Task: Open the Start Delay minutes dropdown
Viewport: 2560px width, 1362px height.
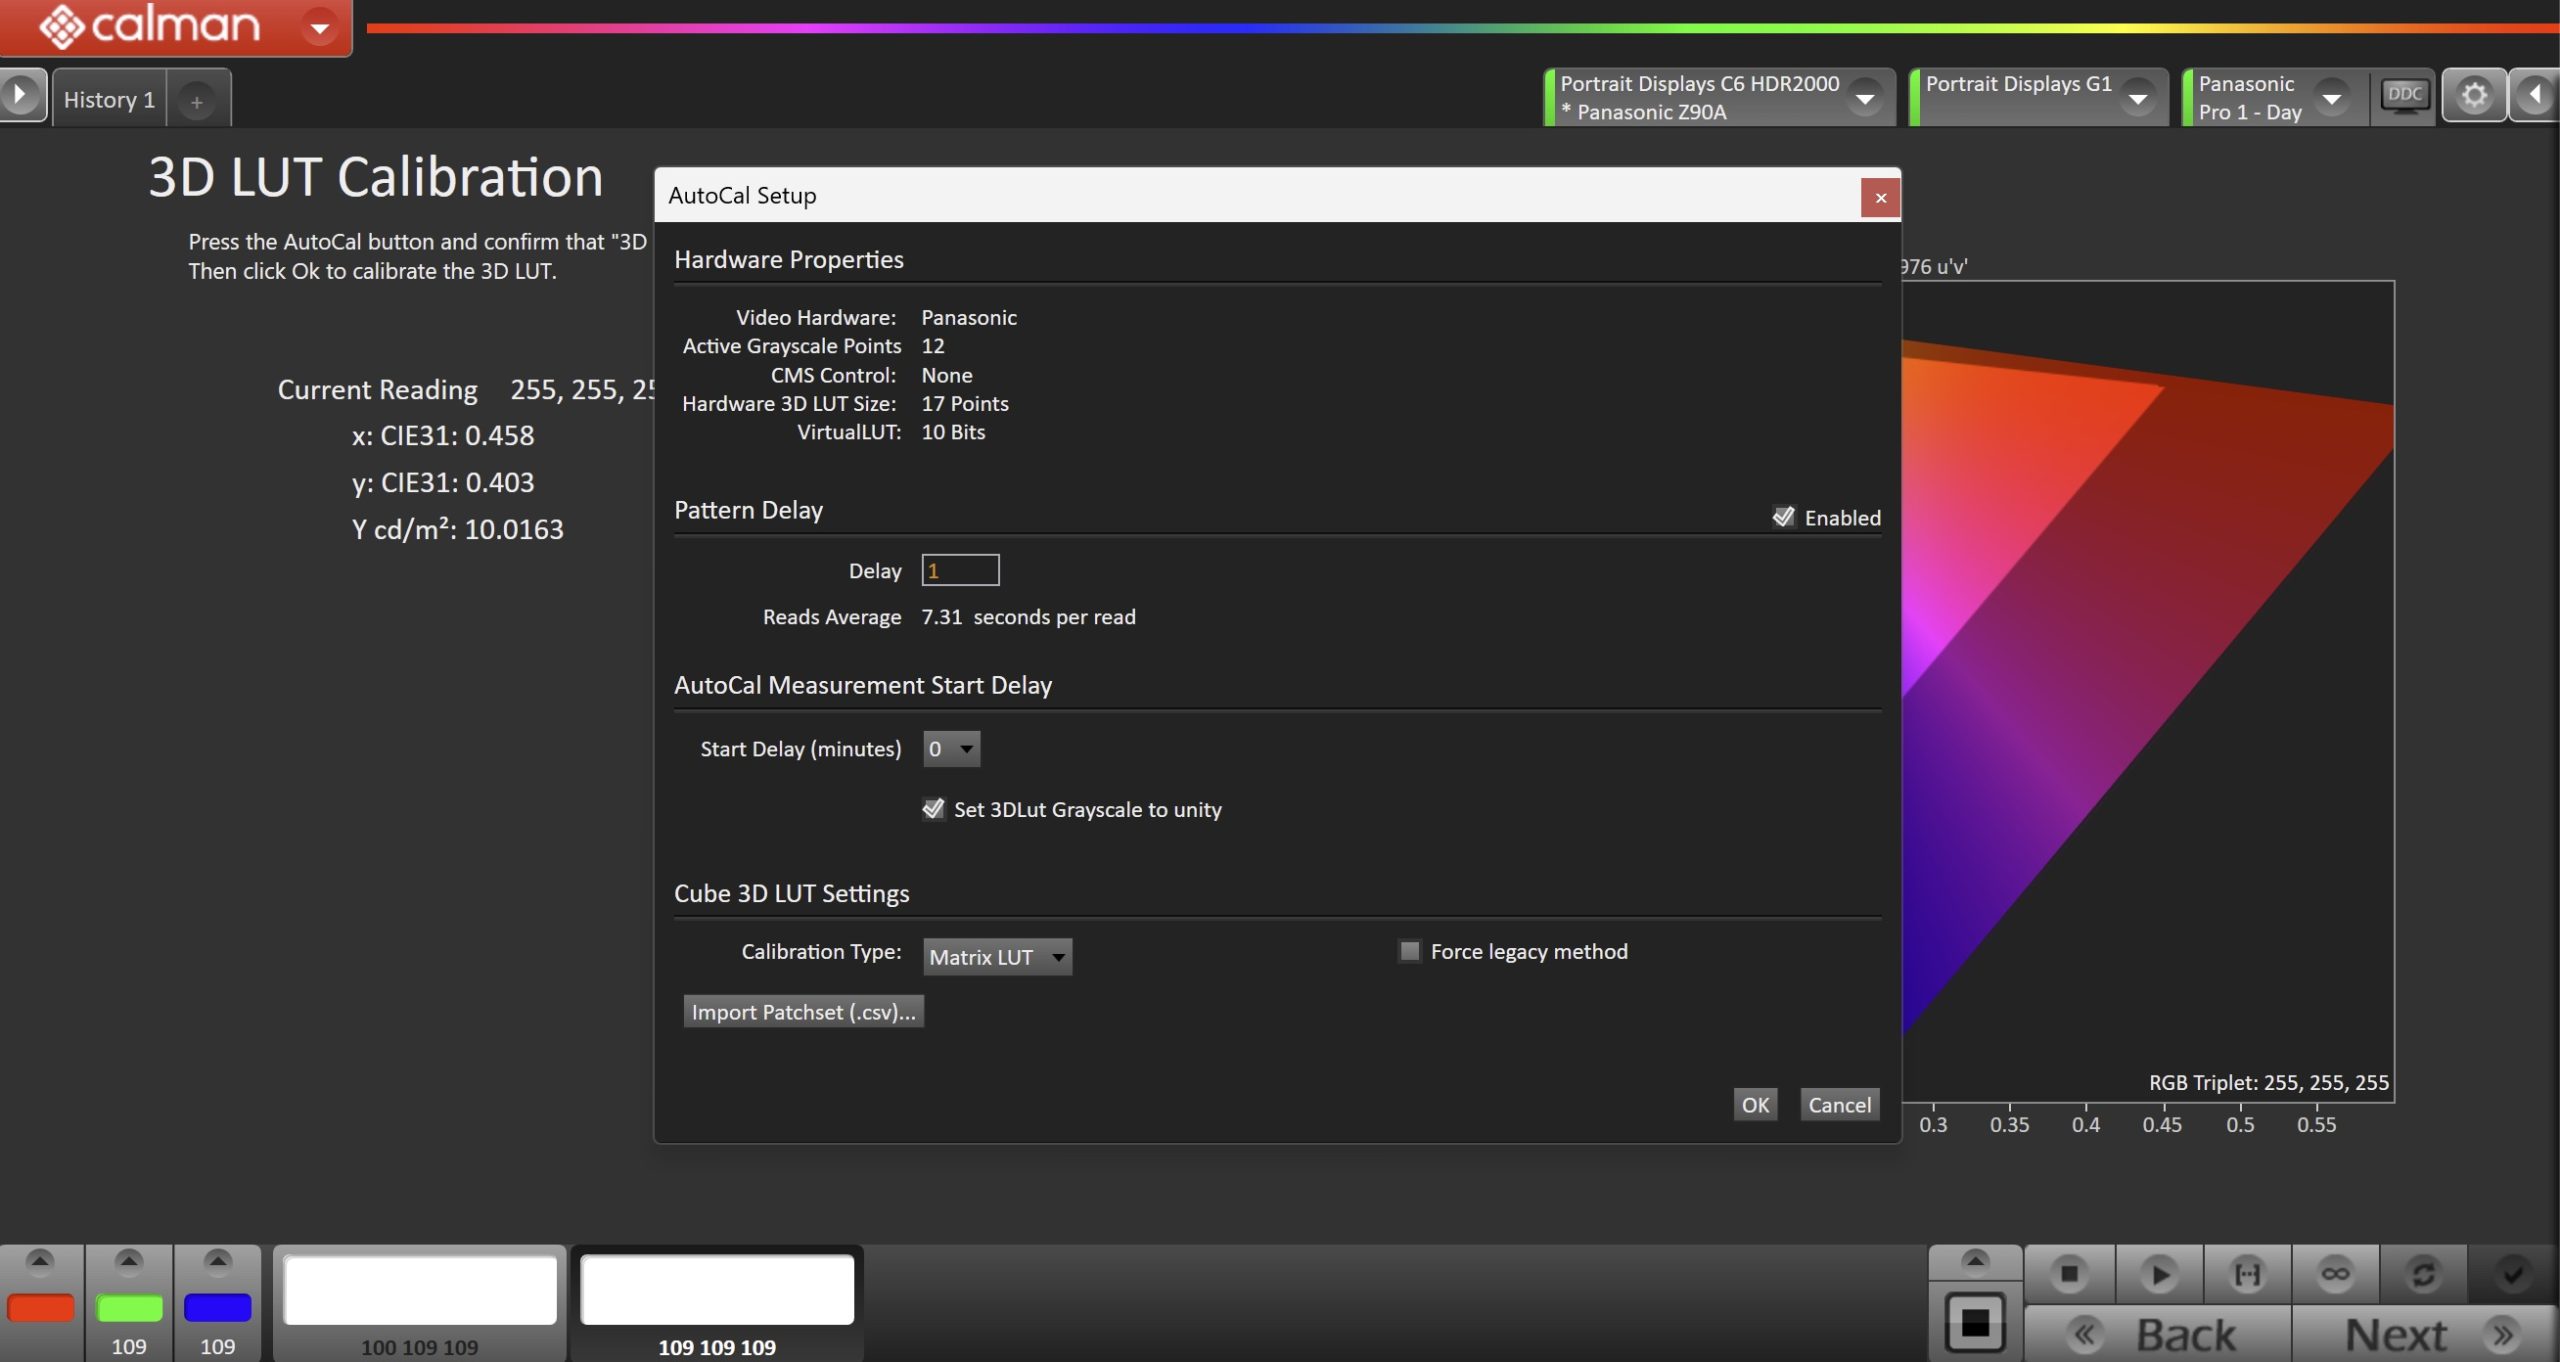Action: tap(951, 749)
